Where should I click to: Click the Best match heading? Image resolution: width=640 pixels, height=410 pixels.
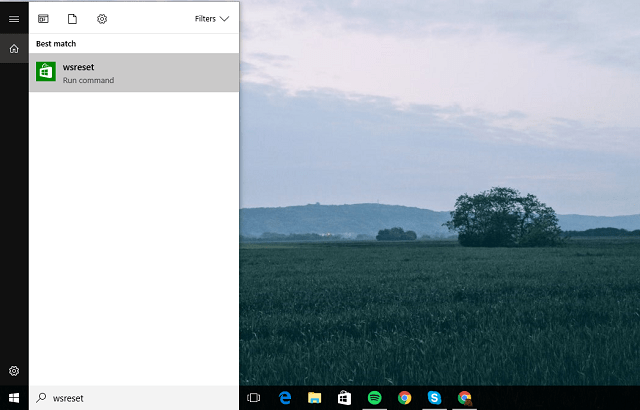click(x=56, y=44)
